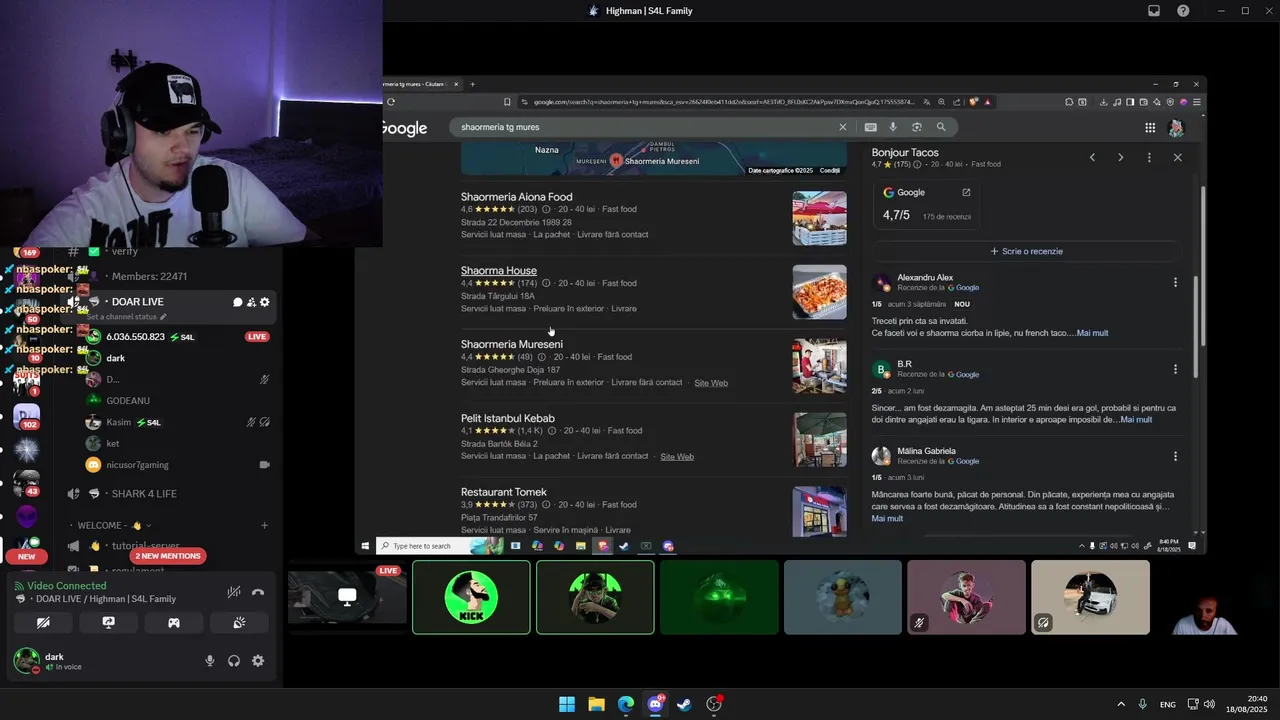The image size is (1280, 720).
Task: Open Site Web link for Pelit Istanbul Kebab
Action: point(677,457)
